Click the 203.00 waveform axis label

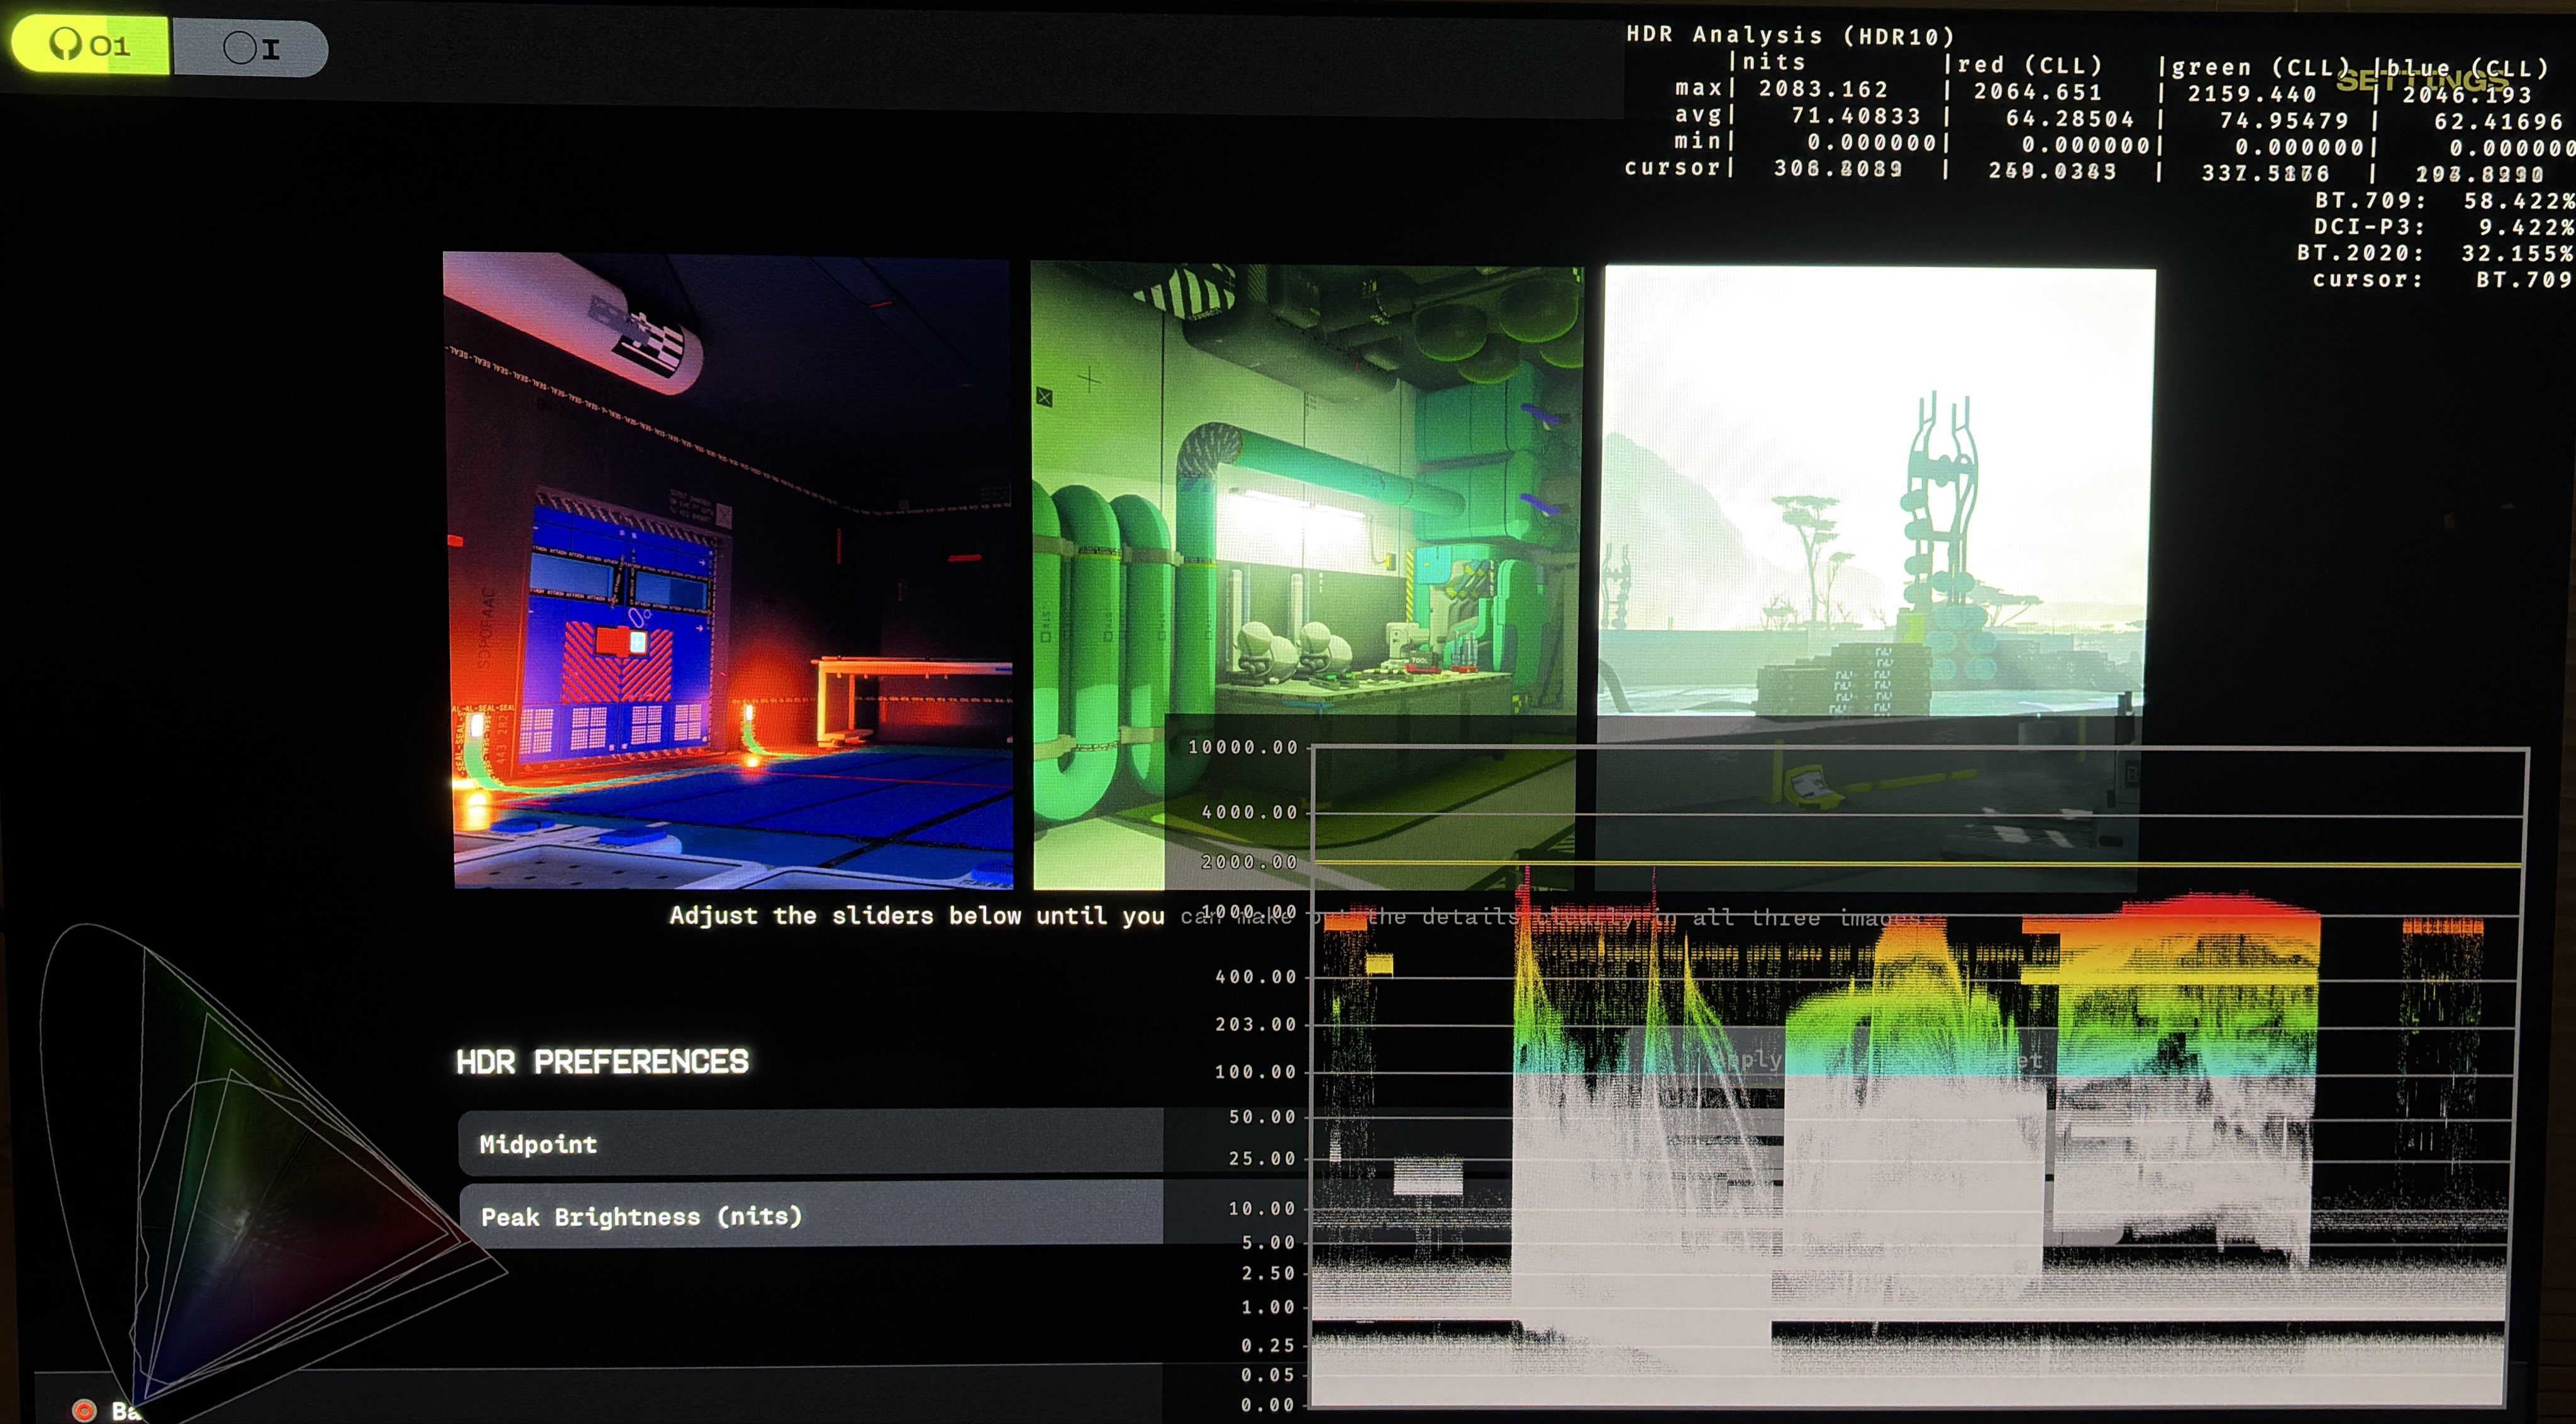[1256, 1024]
